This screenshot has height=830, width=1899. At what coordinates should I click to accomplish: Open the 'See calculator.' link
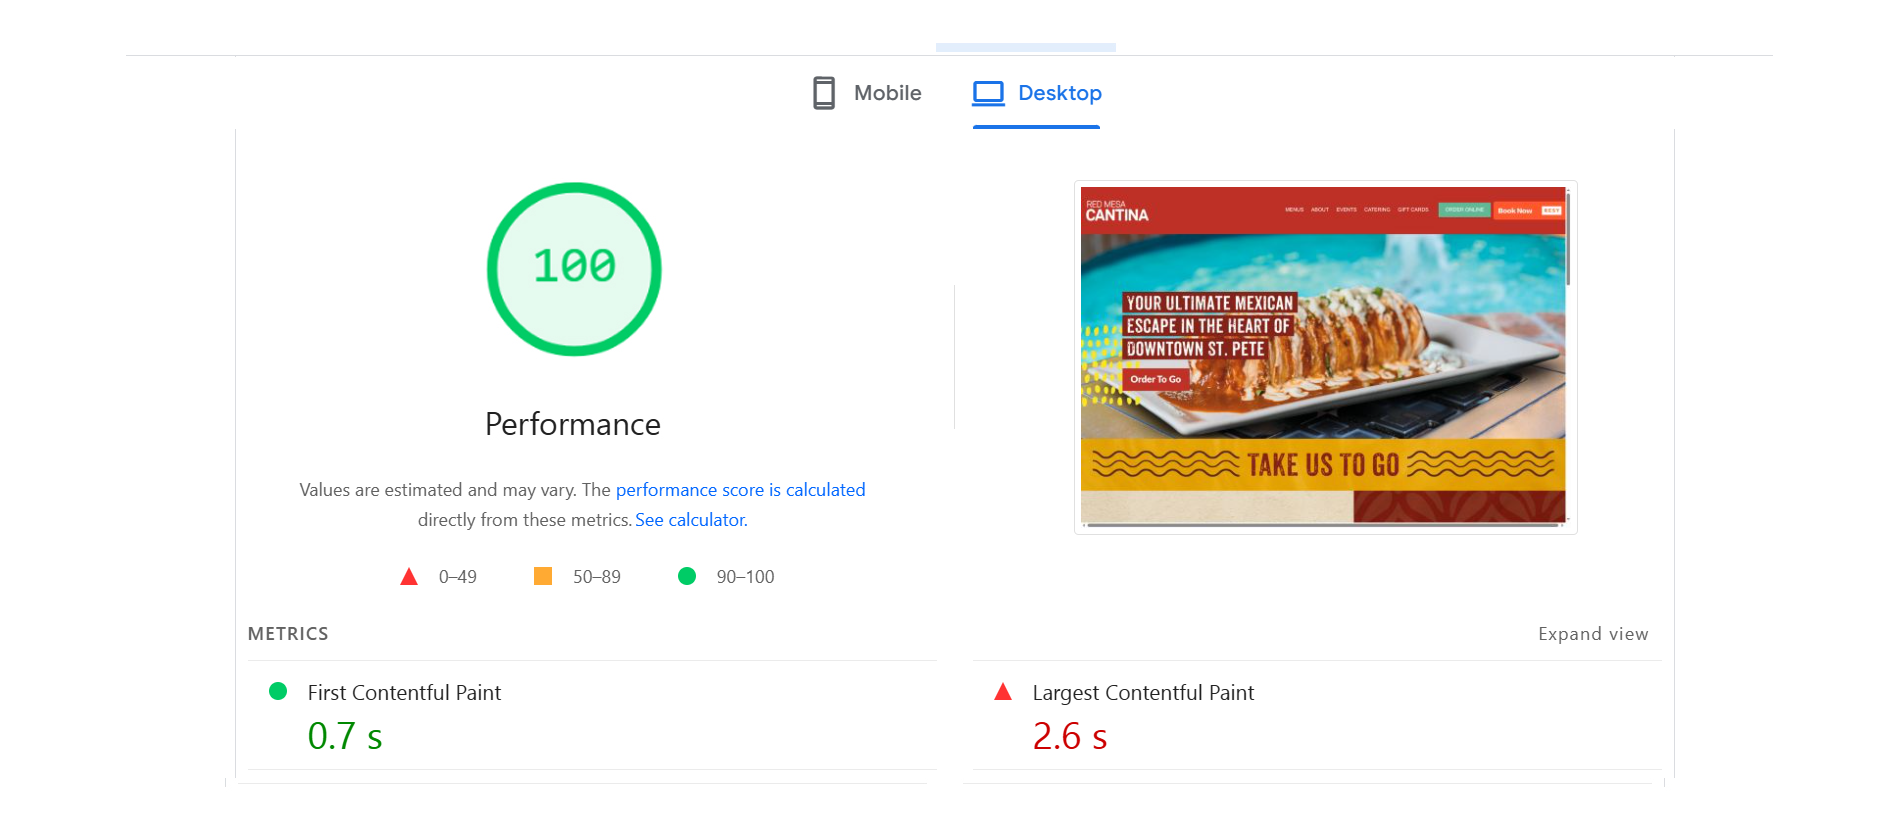point(691,520)
